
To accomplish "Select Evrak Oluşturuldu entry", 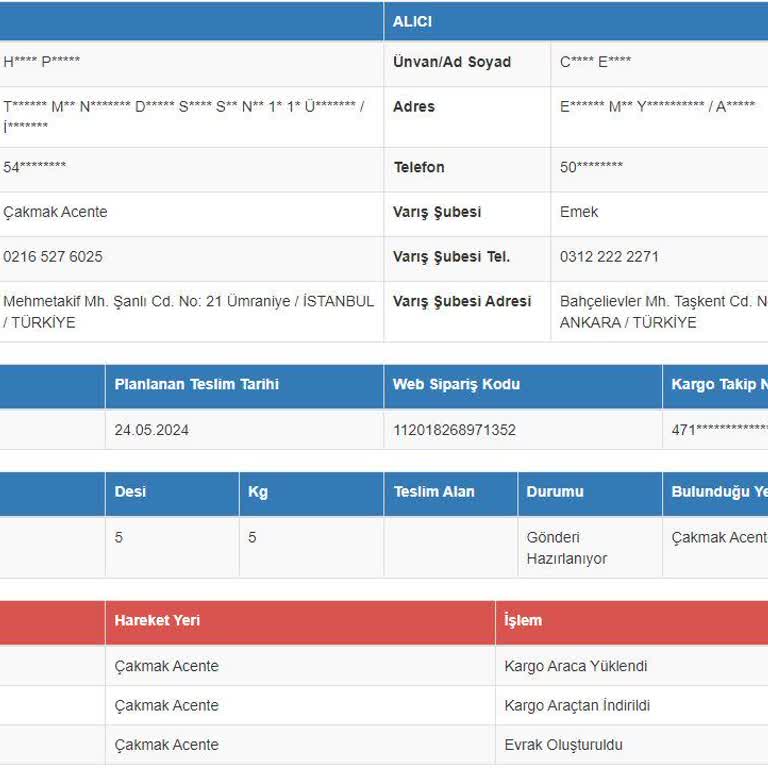I will coord(563,745).
